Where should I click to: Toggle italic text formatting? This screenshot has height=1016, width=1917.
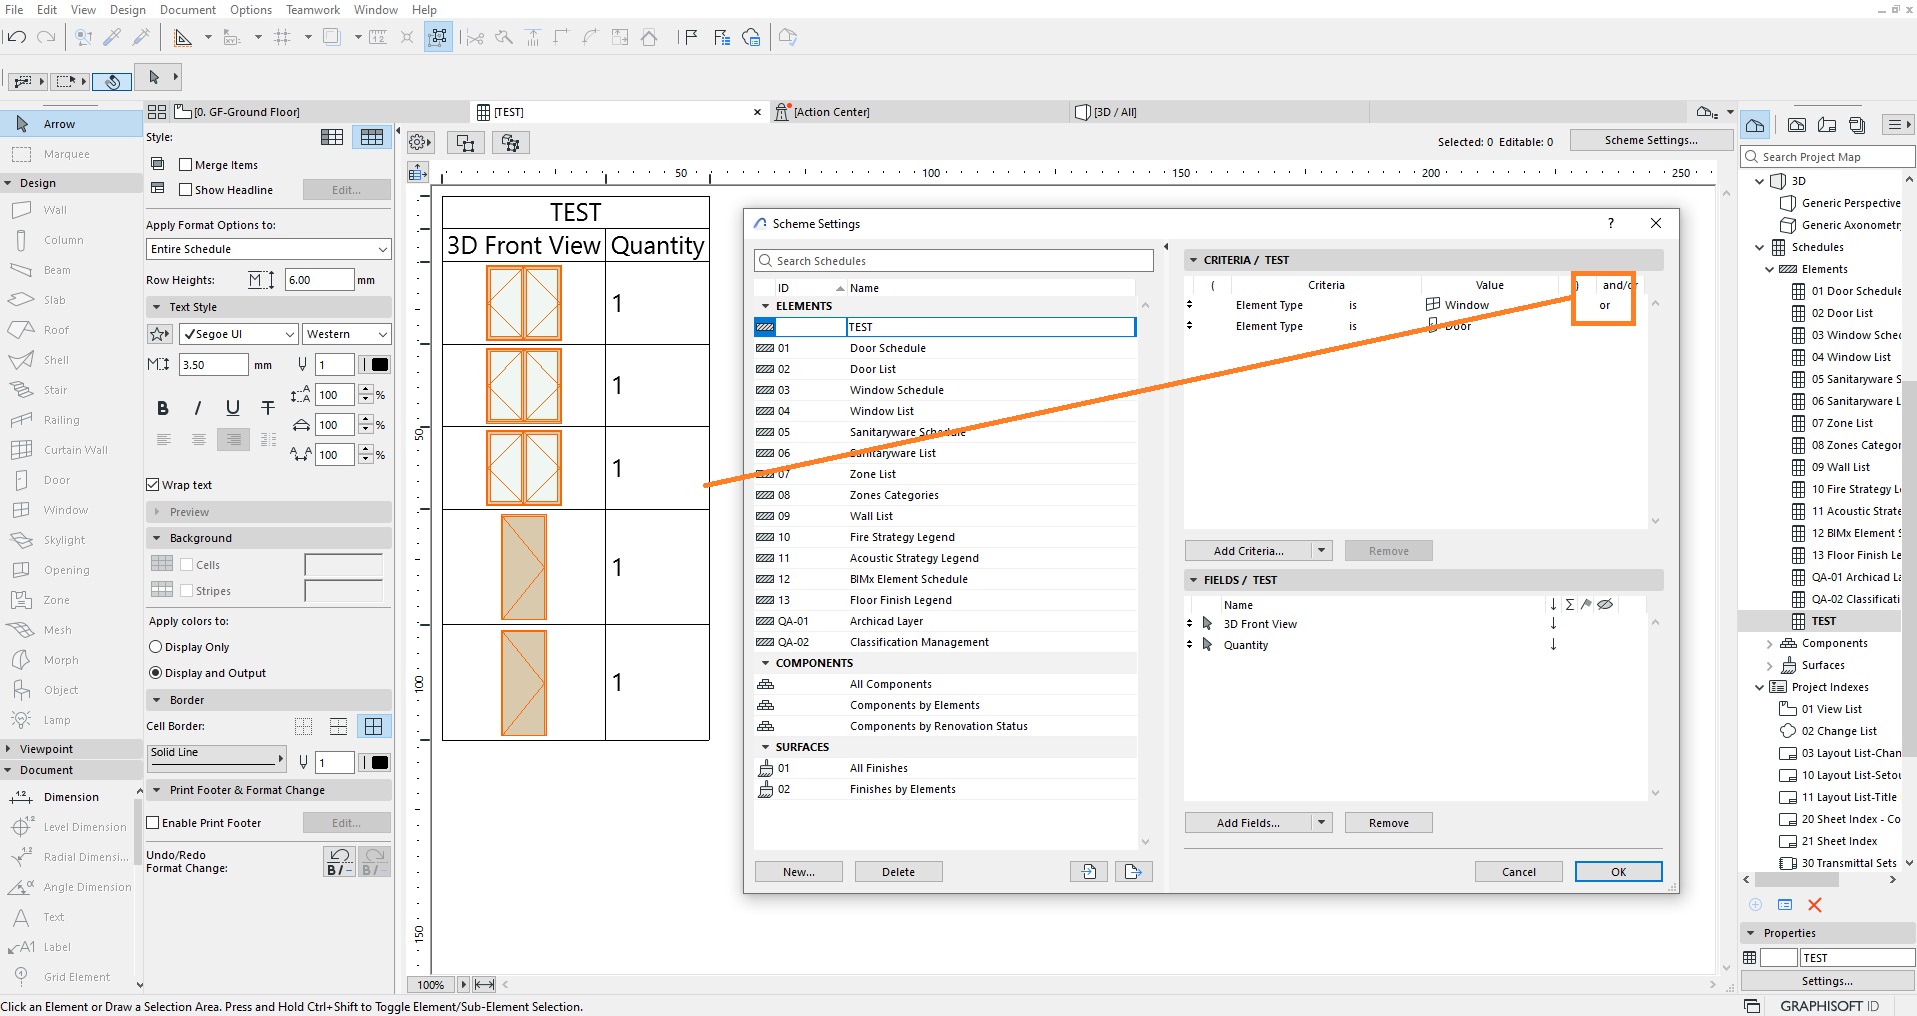pos(198,408)
